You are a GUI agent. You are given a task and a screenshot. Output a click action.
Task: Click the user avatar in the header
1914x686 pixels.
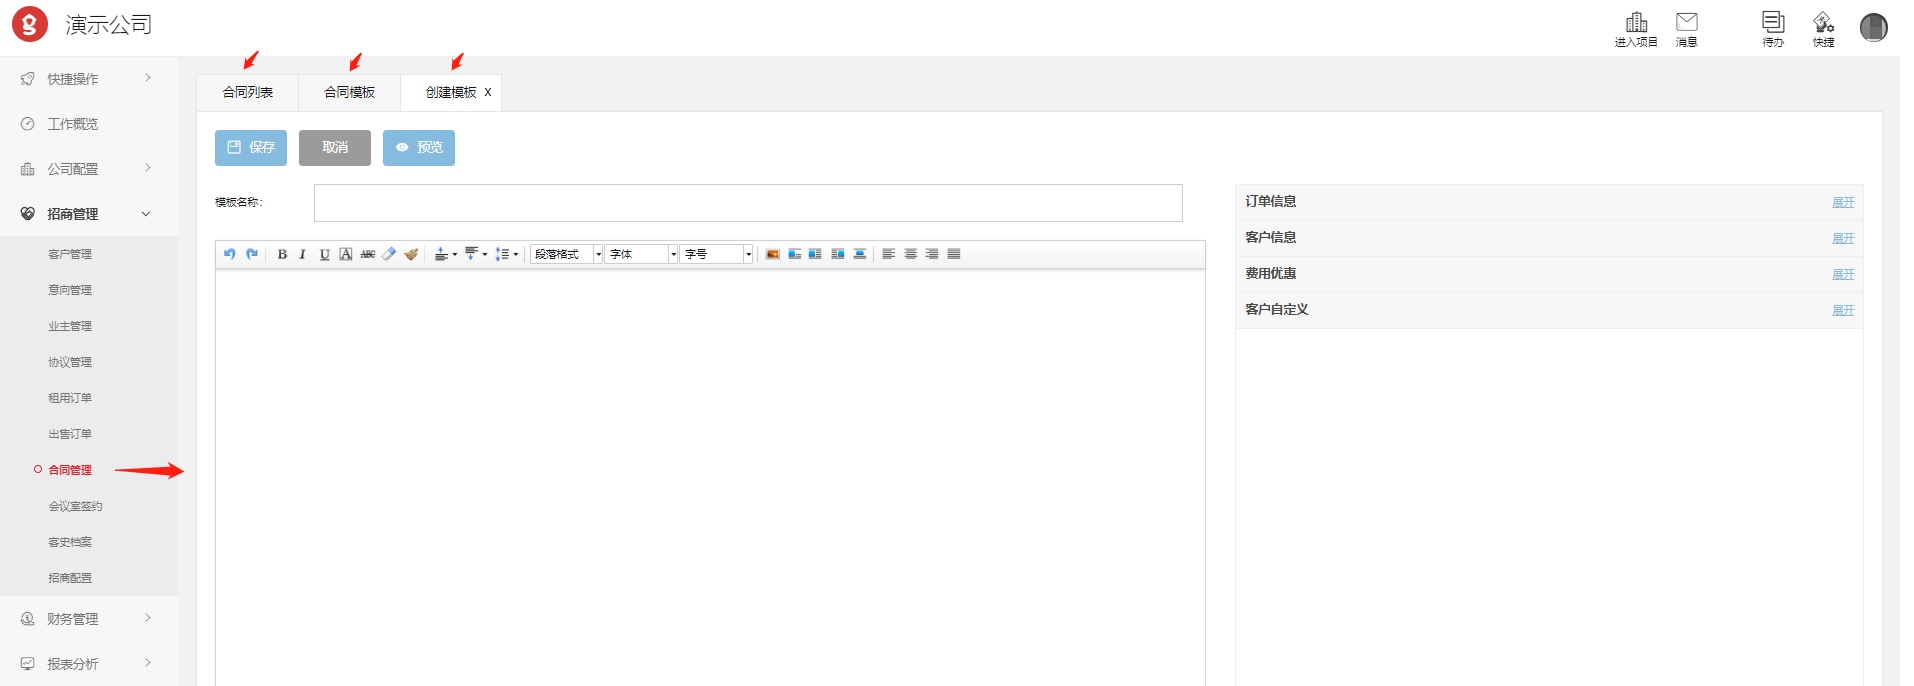[x=1873, y=27]
